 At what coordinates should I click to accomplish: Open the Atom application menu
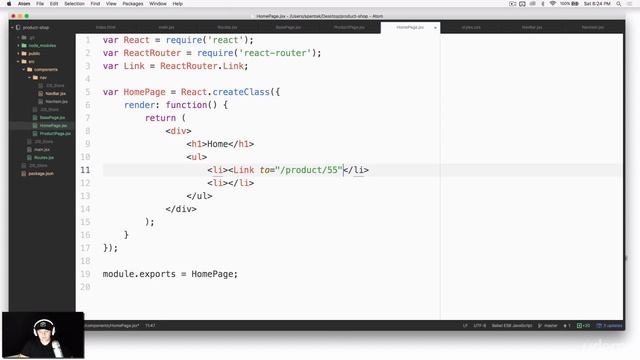[x=24, y=4]
